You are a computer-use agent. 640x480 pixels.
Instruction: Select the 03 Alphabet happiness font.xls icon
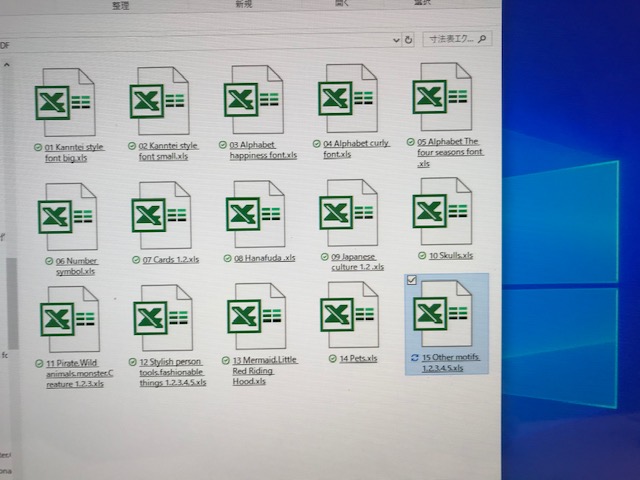click(x=254, y=100)
